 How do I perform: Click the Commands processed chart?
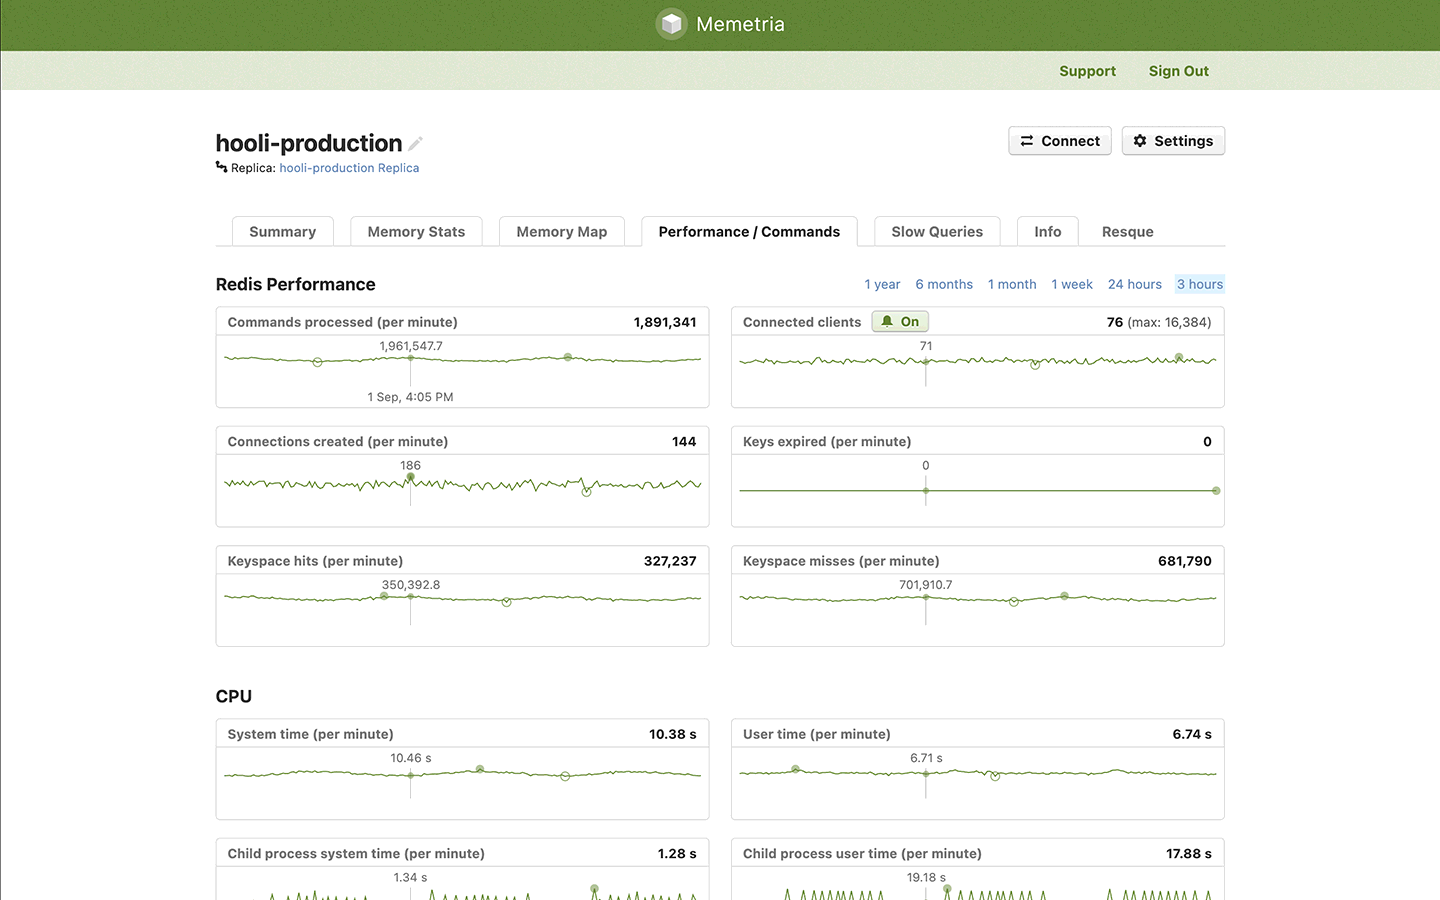point(462,371)
